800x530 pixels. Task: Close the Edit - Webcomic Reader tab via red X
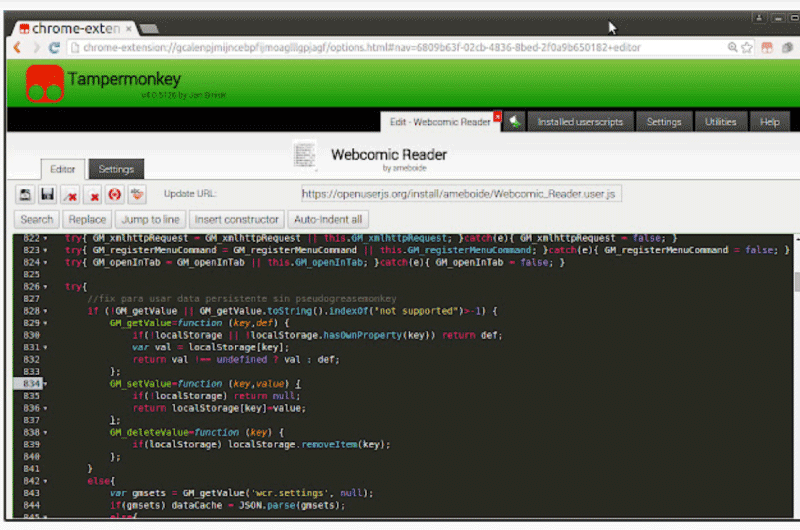(x=497, y=116)
